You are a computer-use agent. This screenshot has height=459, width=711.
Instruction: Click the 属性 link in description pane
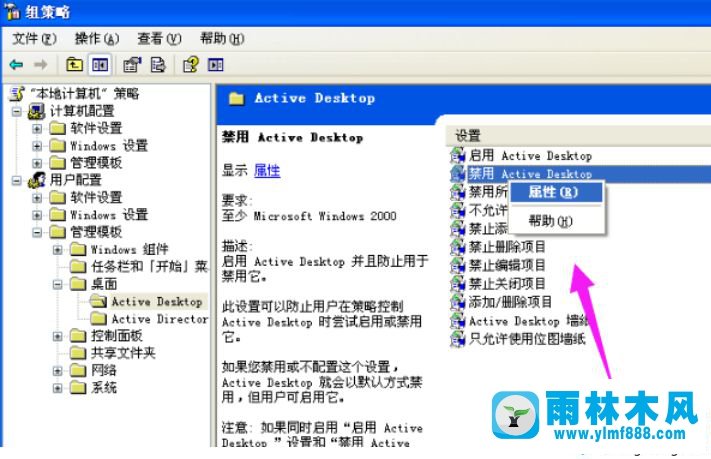[x=267, y=171]
